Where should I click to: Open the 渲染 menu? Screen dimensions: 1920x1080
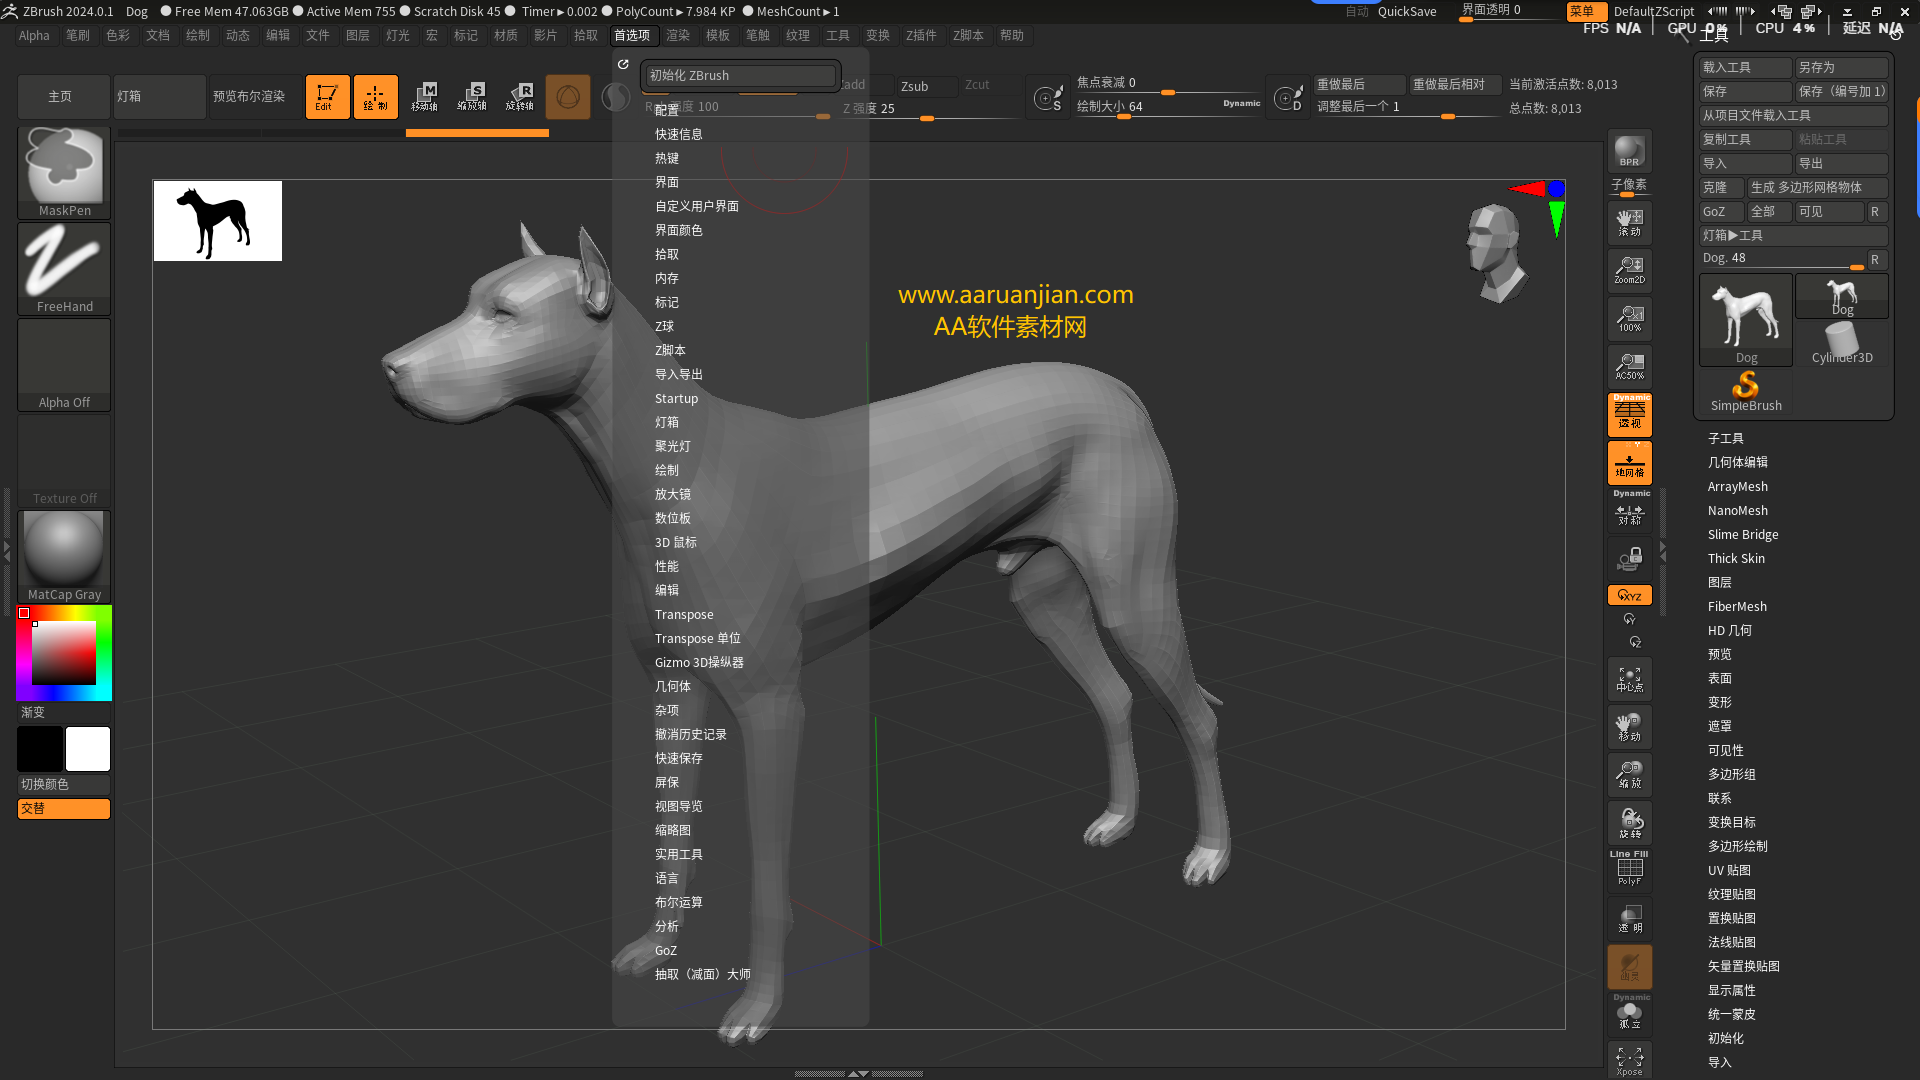pyautogui.click(x=678, y=35)
